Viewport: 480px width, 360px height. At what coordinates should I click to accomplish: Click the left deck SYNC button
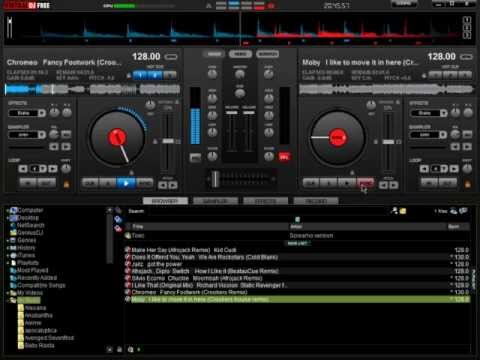(145, 183)
